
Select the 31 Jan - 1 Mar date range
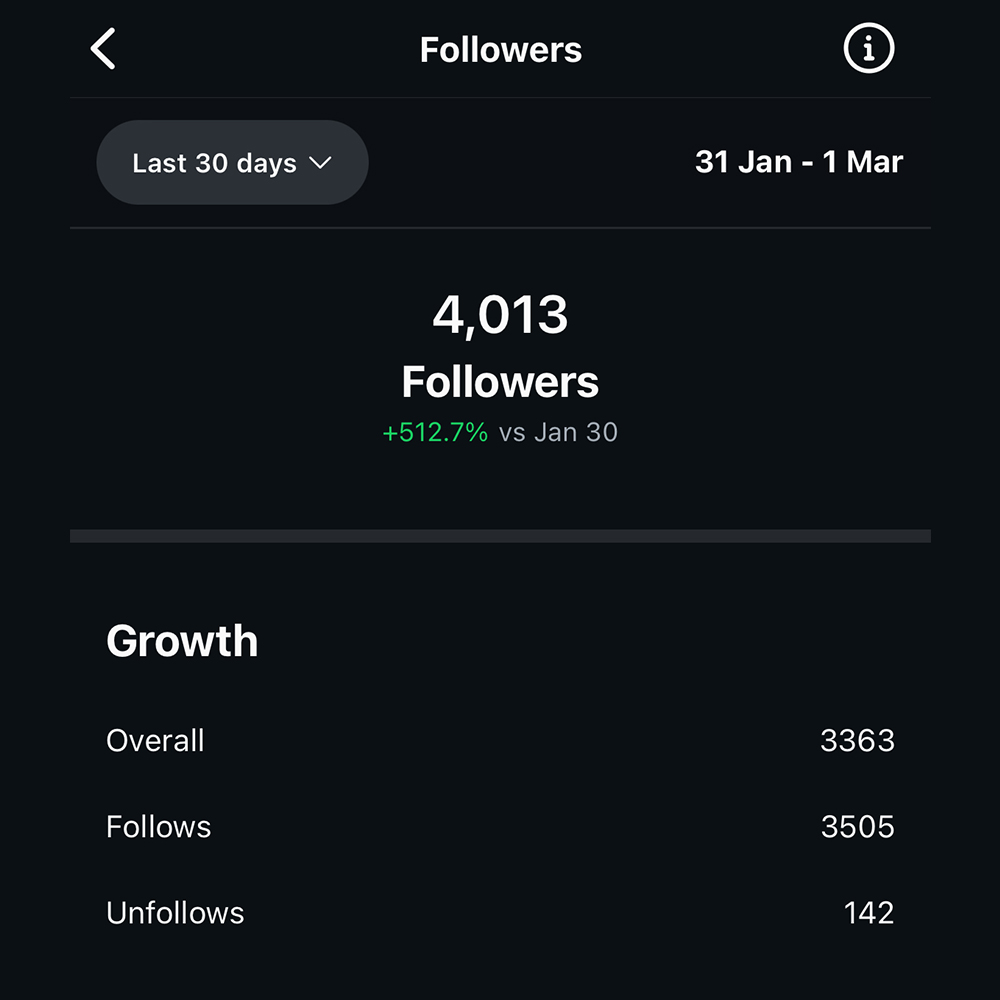tap(798, 162)
